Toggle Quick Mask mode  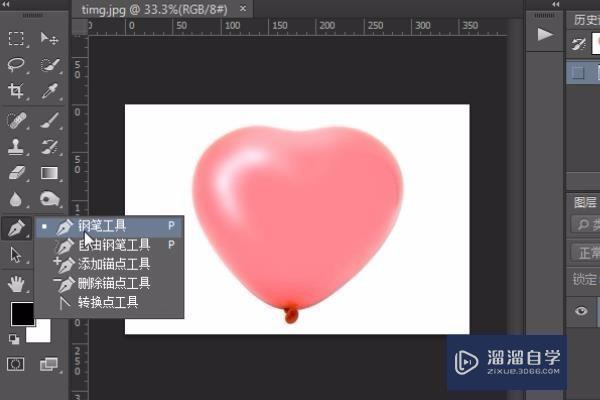pos(15,364)
